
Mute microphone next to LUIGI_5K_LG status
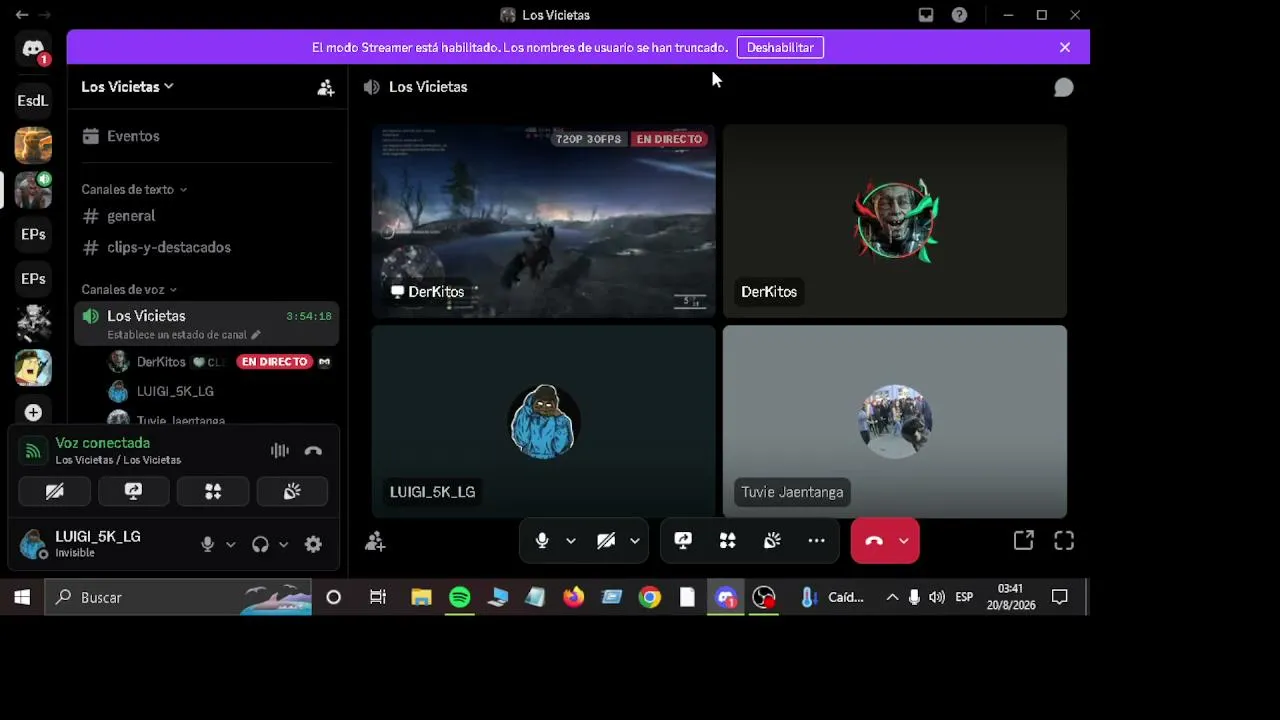[207, 544]
